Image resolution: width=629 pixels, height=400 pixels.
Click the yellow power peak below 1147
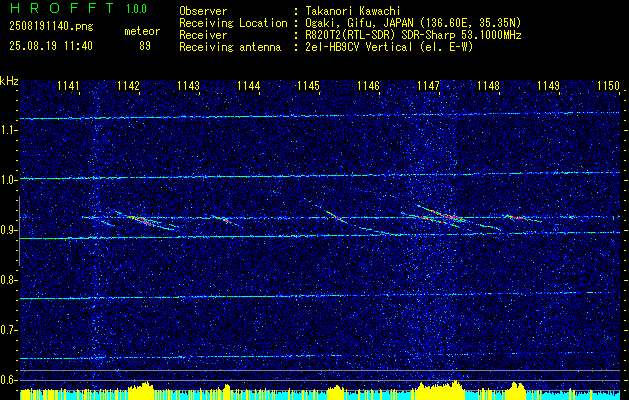[439, 390]
